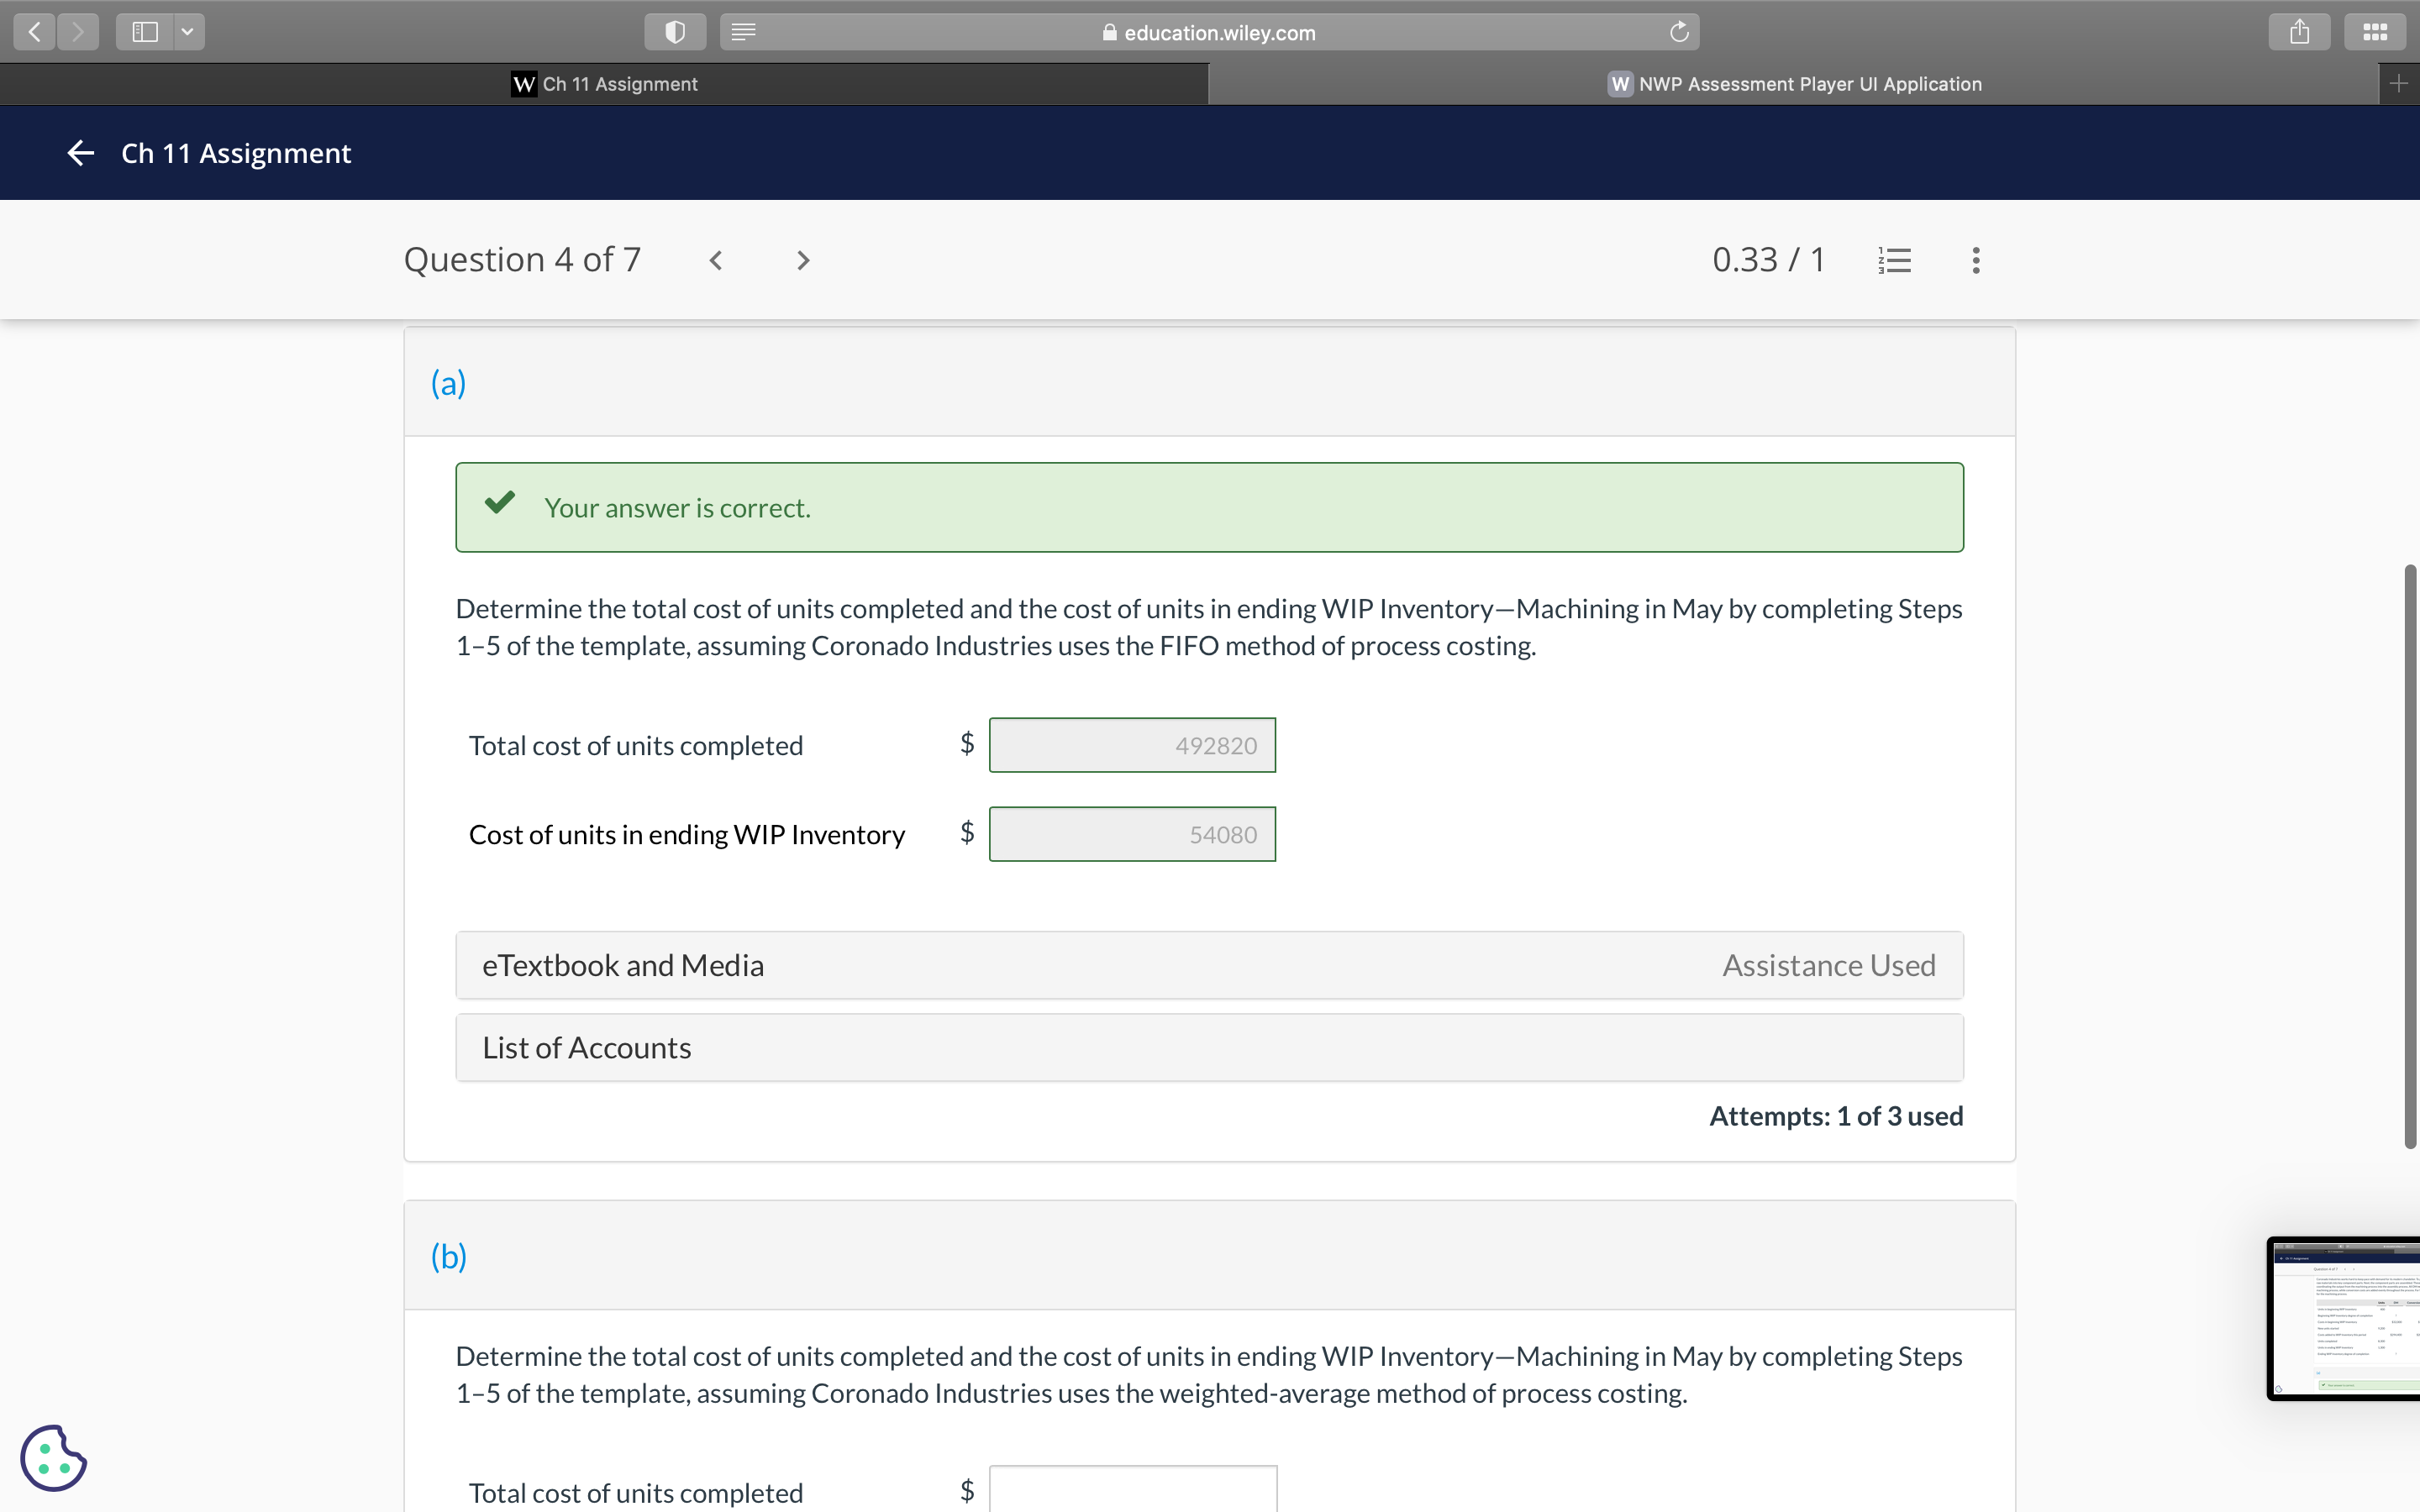2420x1512 pixels.
Task: Open the three-dot more options menu
Action: (x=1975, y=261)
